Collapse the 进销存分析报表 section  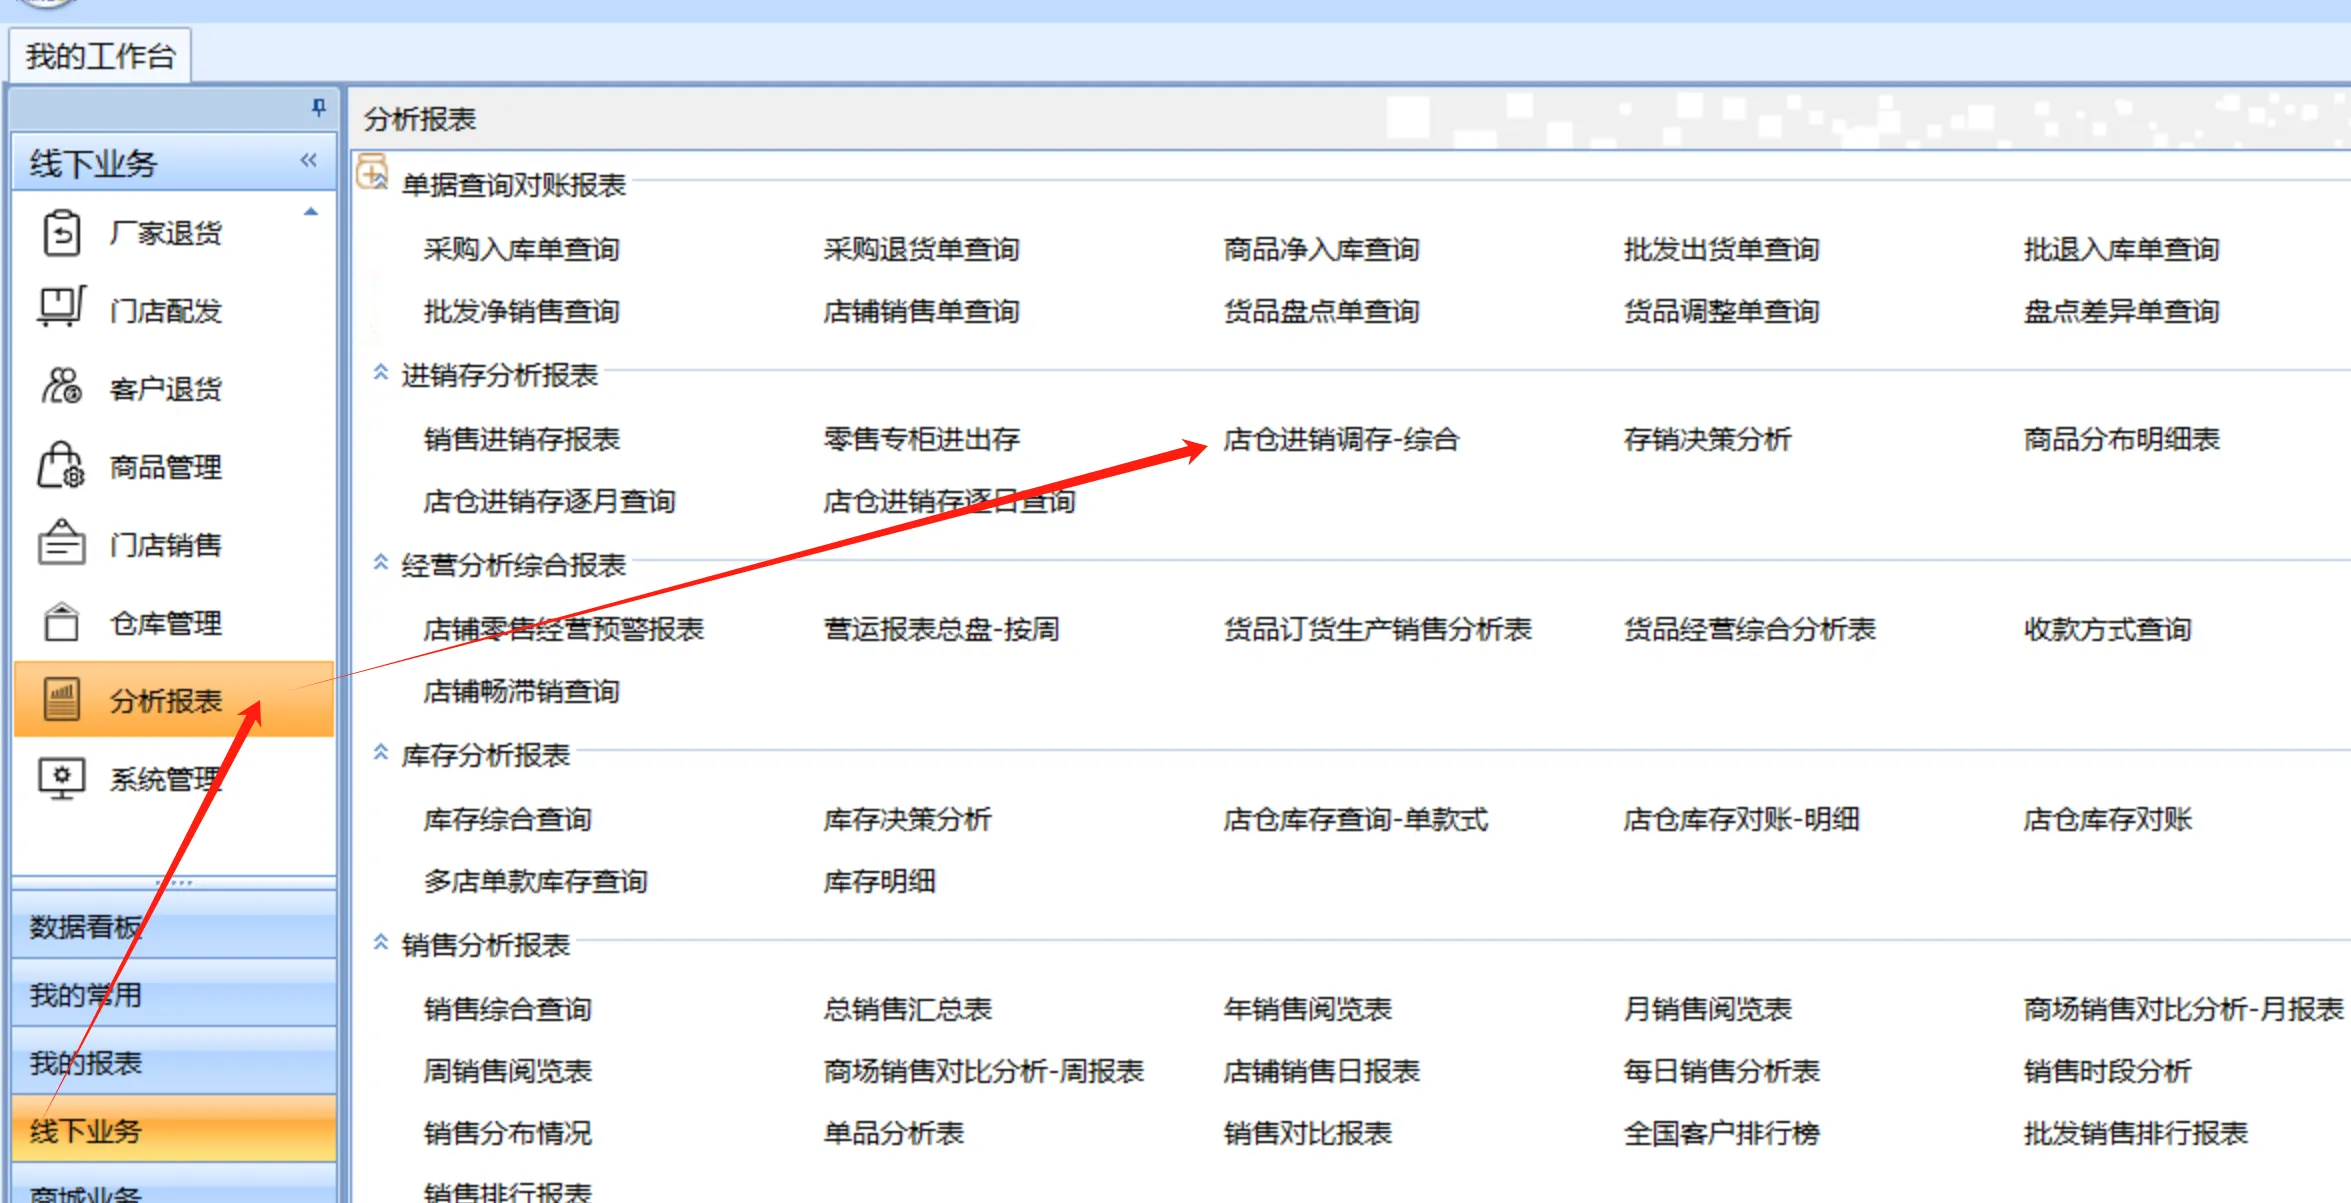coord(381,373)
